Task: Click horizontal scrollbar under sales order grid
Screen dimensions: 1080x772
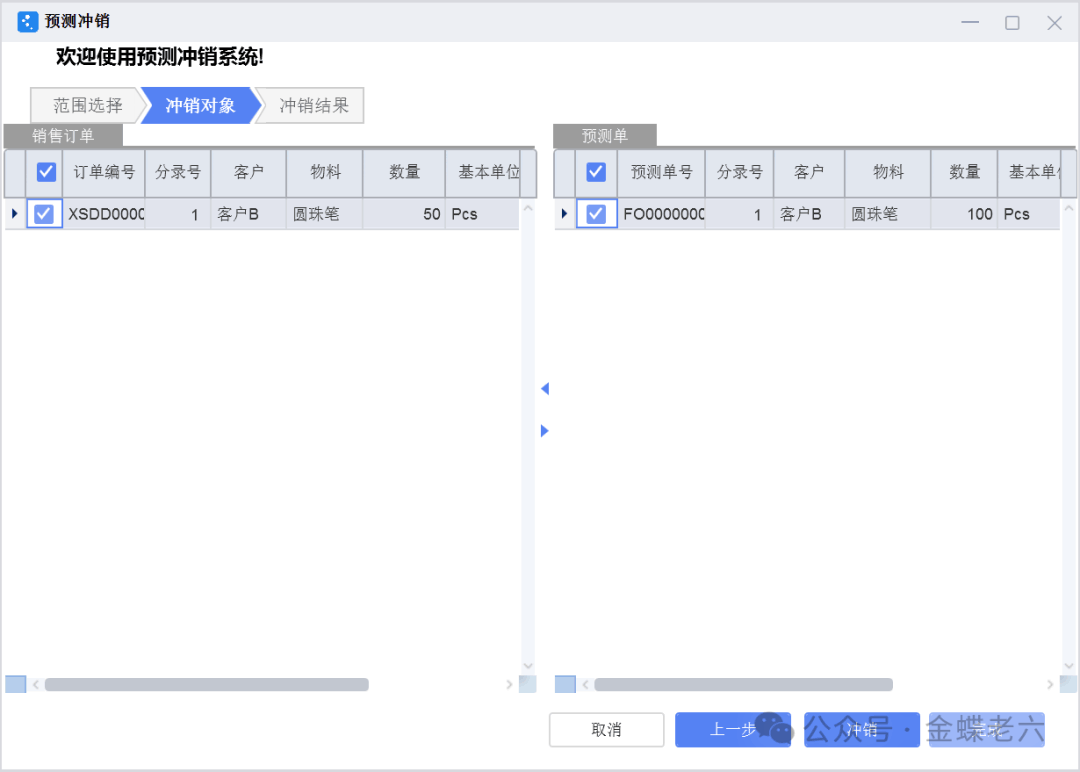Action: (x=206, y=685)
